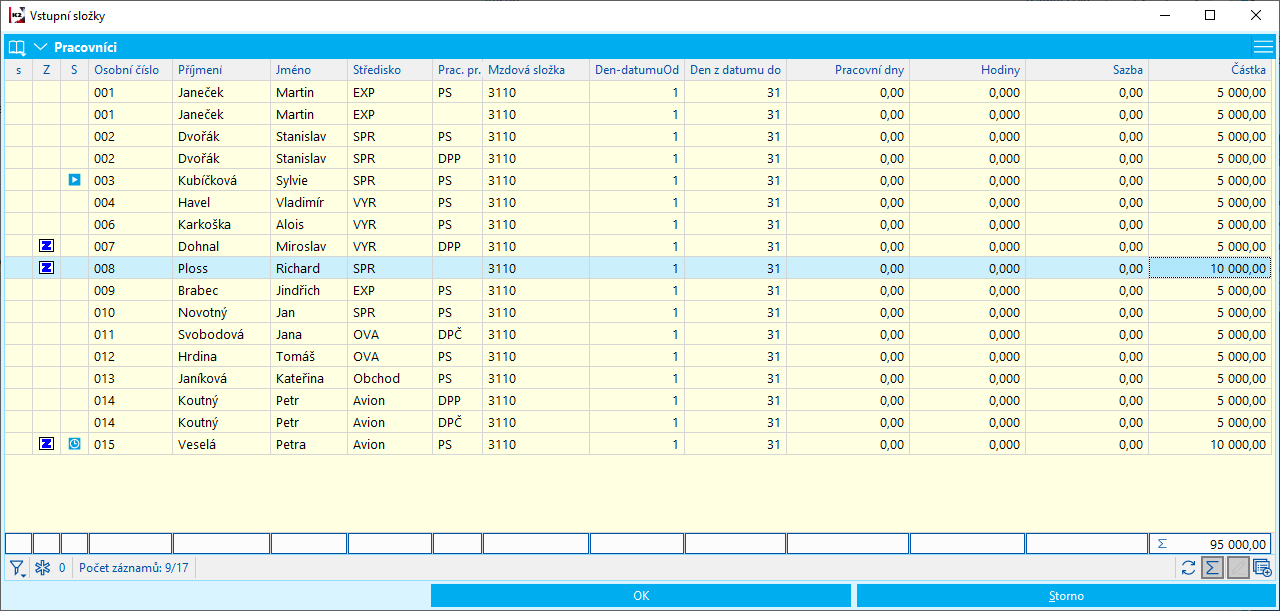The image size is (1280, 611).
Task: Select the Kubíčková surname cell
Action: 221,180
